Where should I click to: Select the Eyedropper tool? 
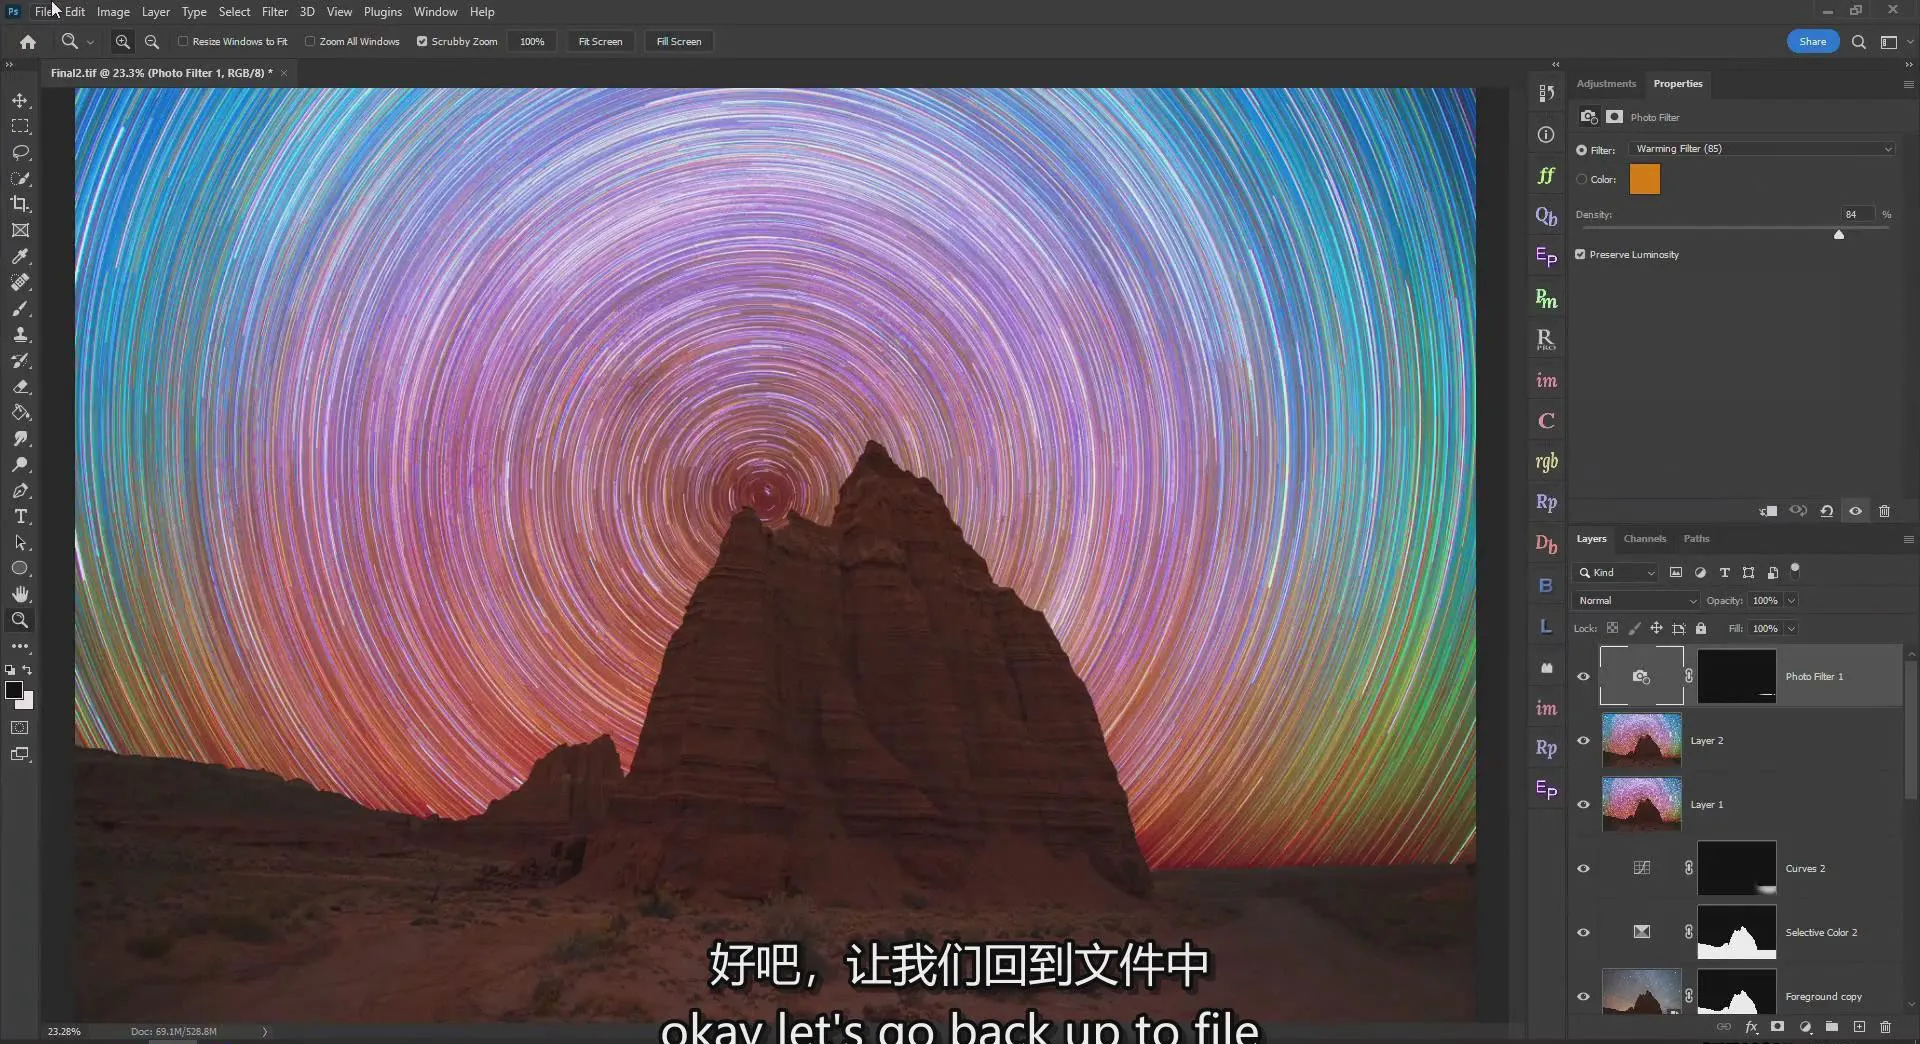pos(20,256)
